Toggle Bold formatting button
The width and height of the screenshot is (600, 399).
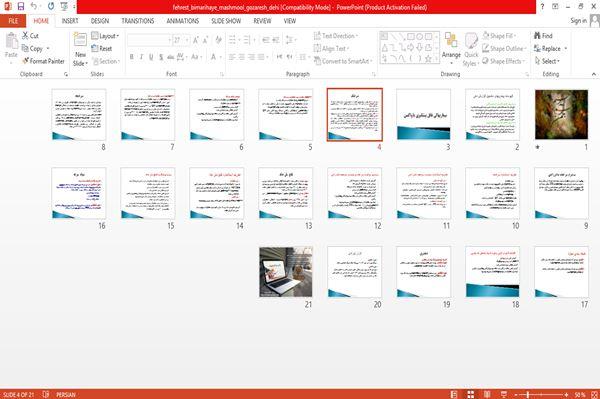[x=132, y=57]
